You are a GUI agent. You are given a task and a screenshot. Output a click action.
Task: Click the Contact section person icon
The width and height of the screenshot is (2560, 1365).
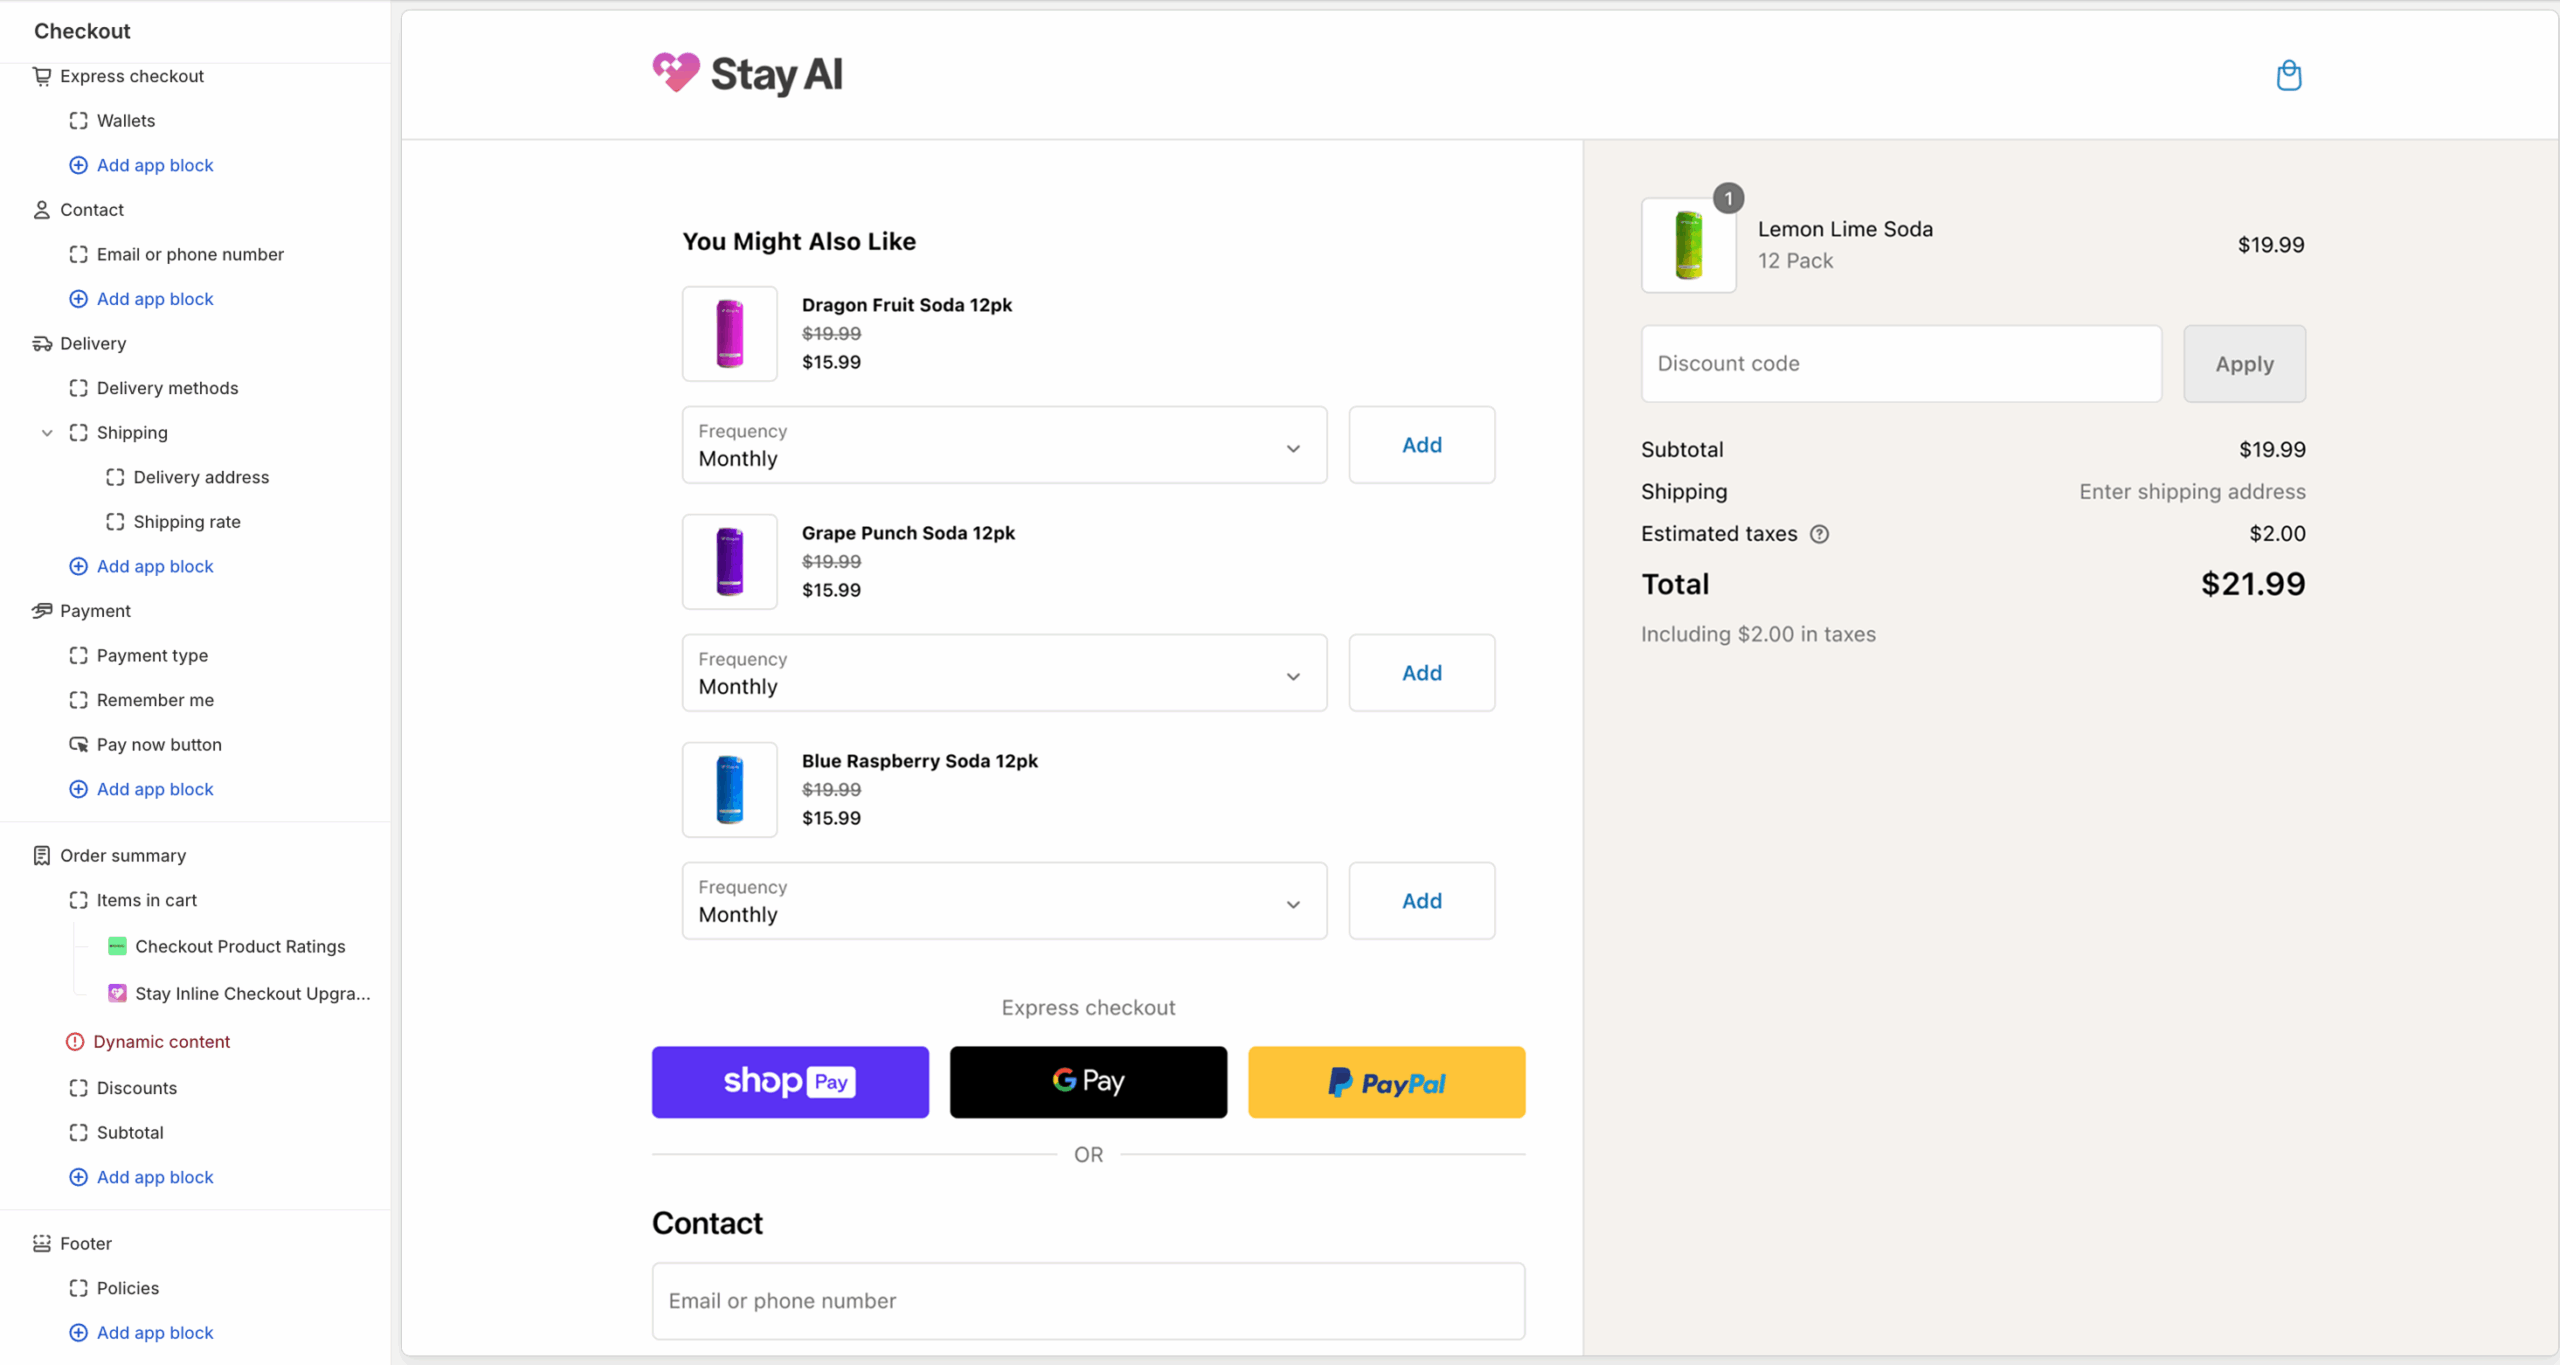41,210
